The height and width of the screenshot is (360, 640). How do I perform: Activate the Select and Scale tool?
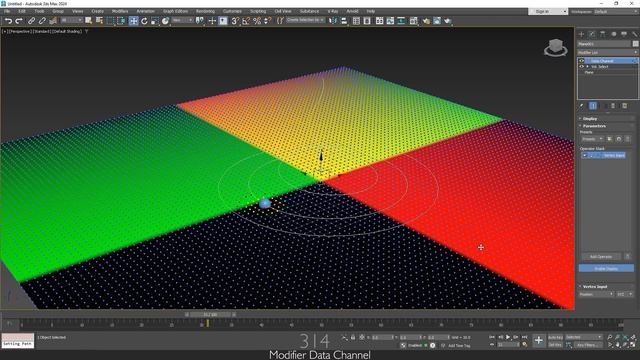[x=155, y=21]
